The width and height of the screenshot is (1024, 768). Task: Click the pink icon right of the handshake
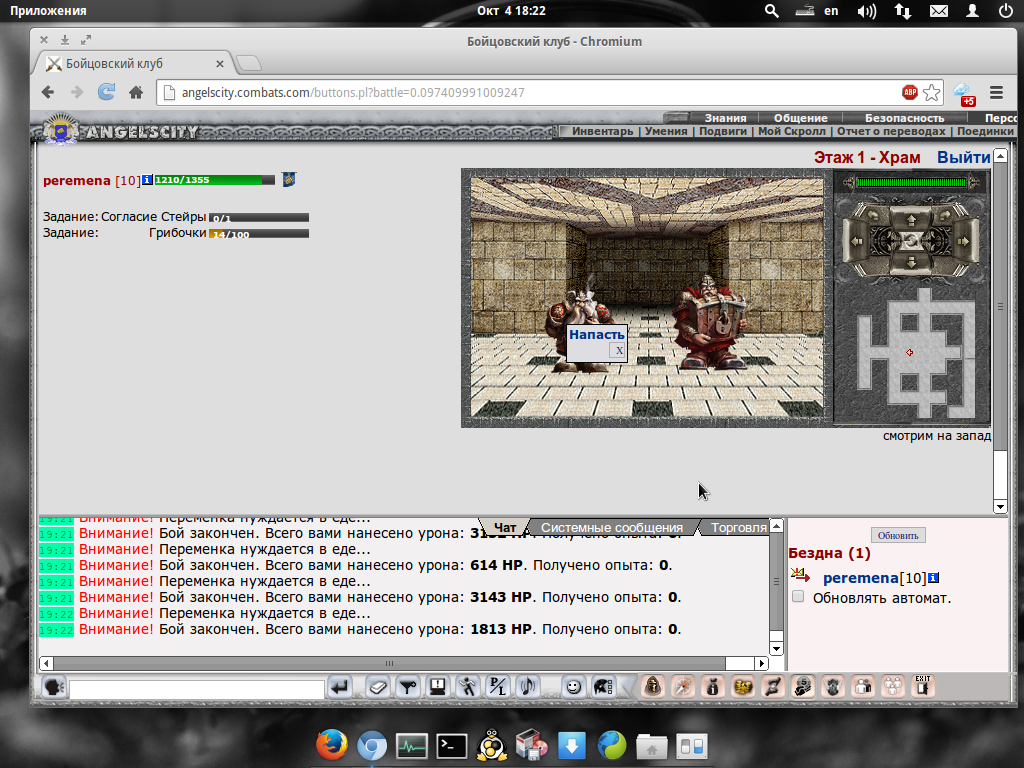(x=773, y=686)
